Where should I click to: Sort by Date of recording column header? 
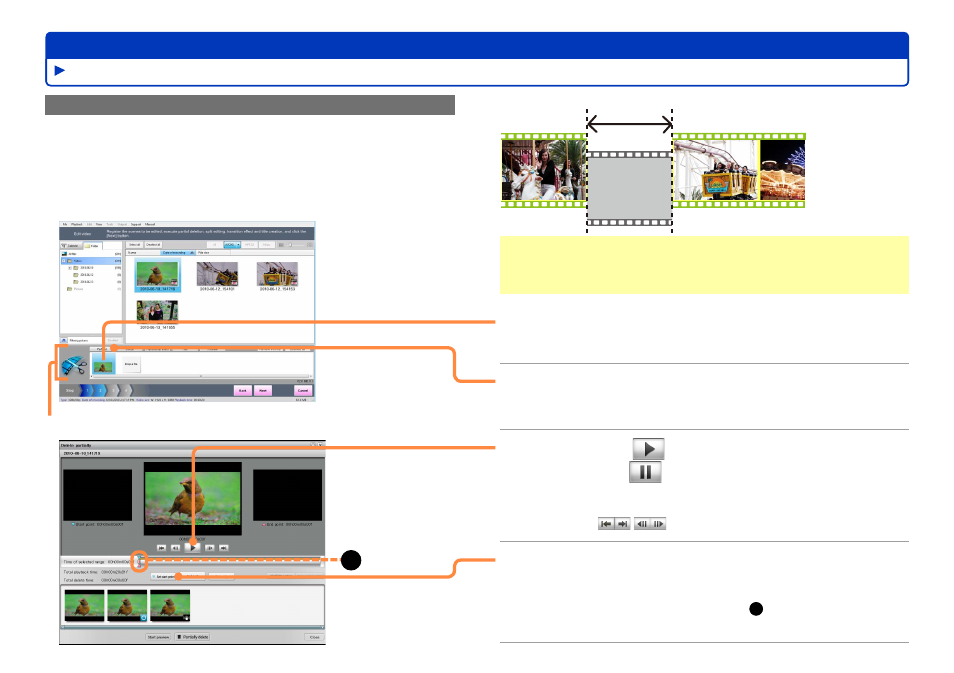click(178, 253)
